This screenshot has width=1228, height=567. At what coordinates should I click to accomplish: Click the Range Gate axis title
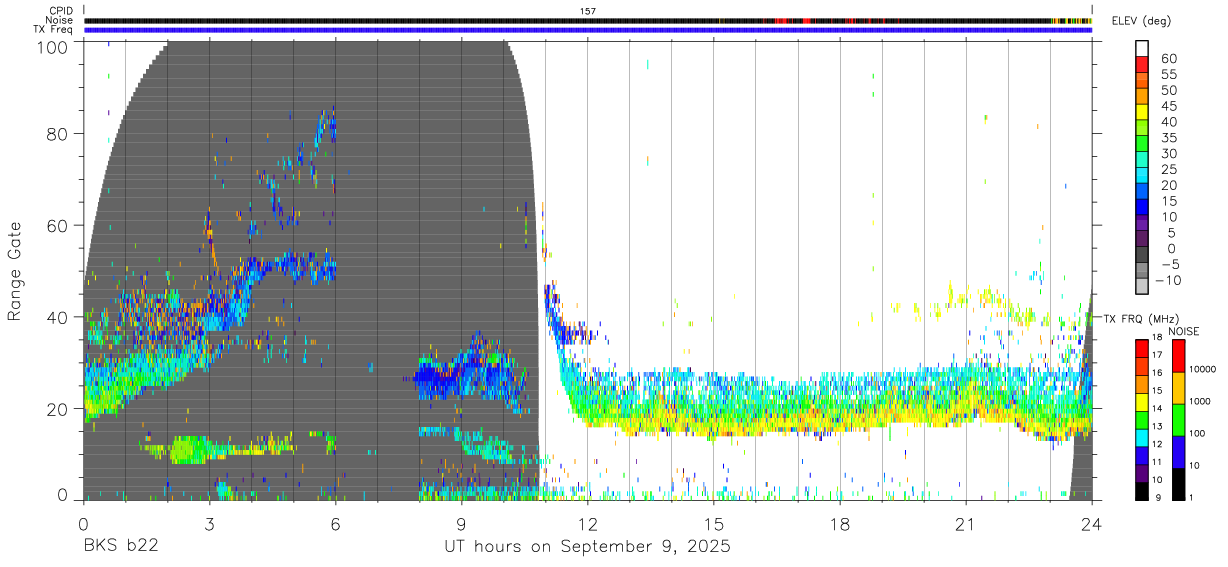tap(15, 270)
